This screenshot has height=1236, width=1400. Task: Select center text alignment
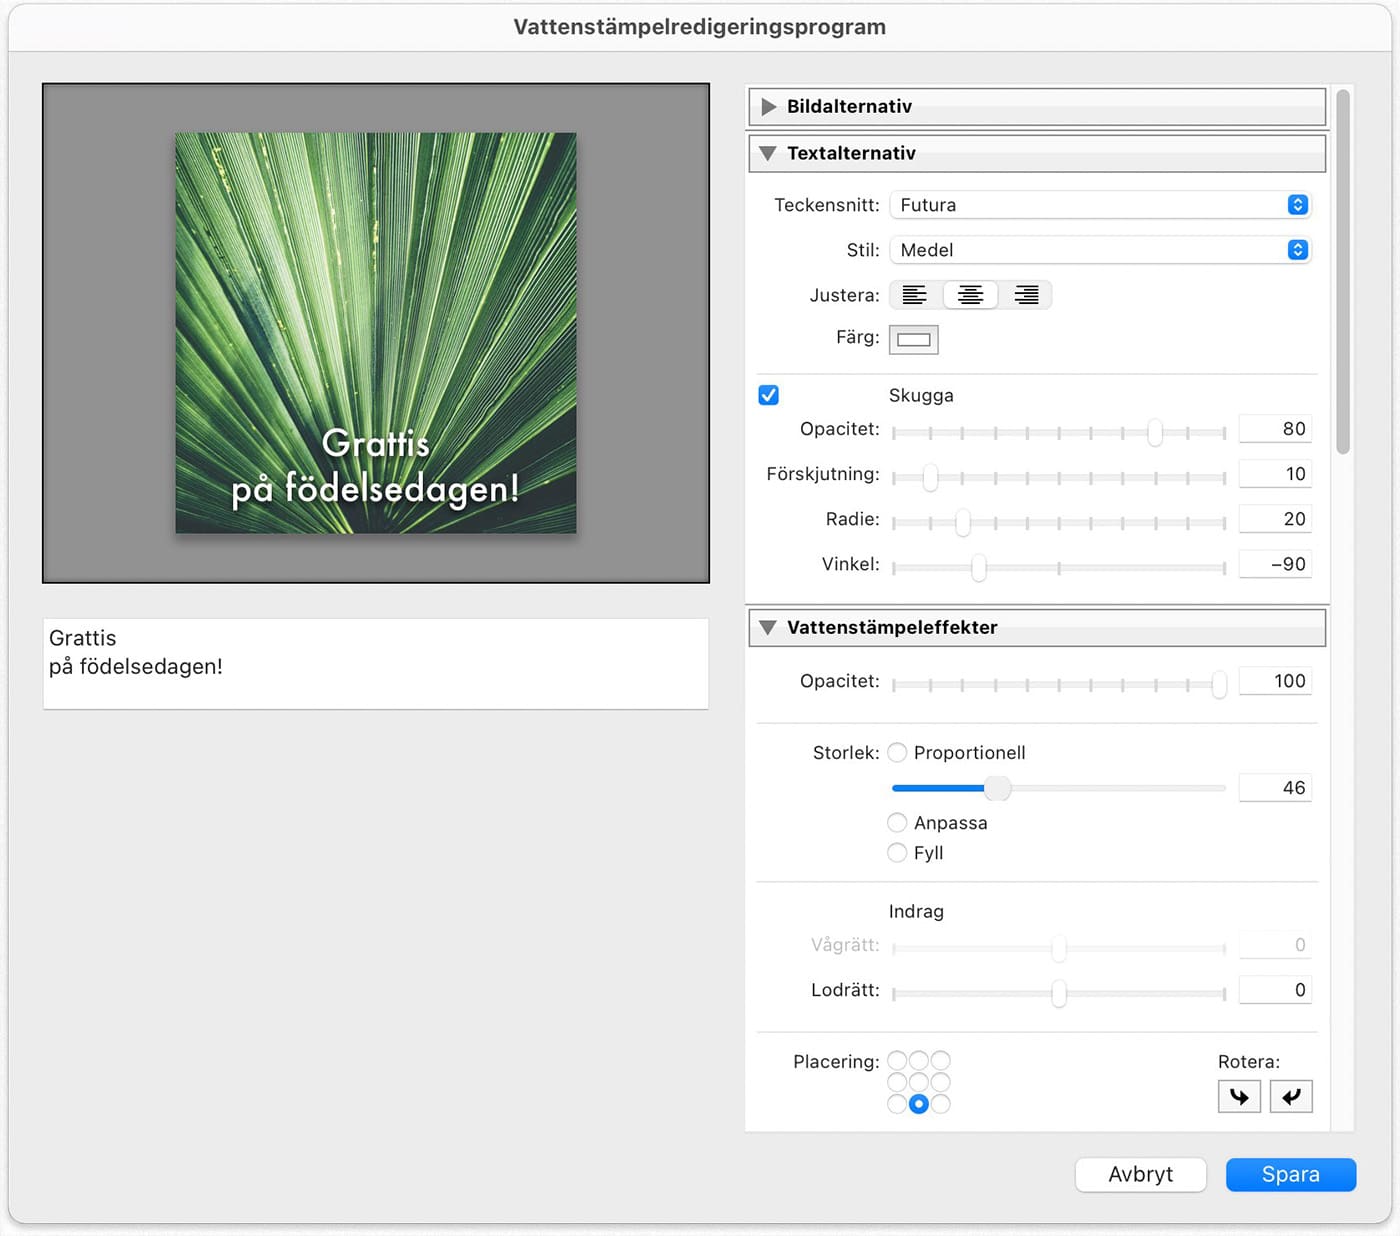pyautogui.click(x=970, y=295)
